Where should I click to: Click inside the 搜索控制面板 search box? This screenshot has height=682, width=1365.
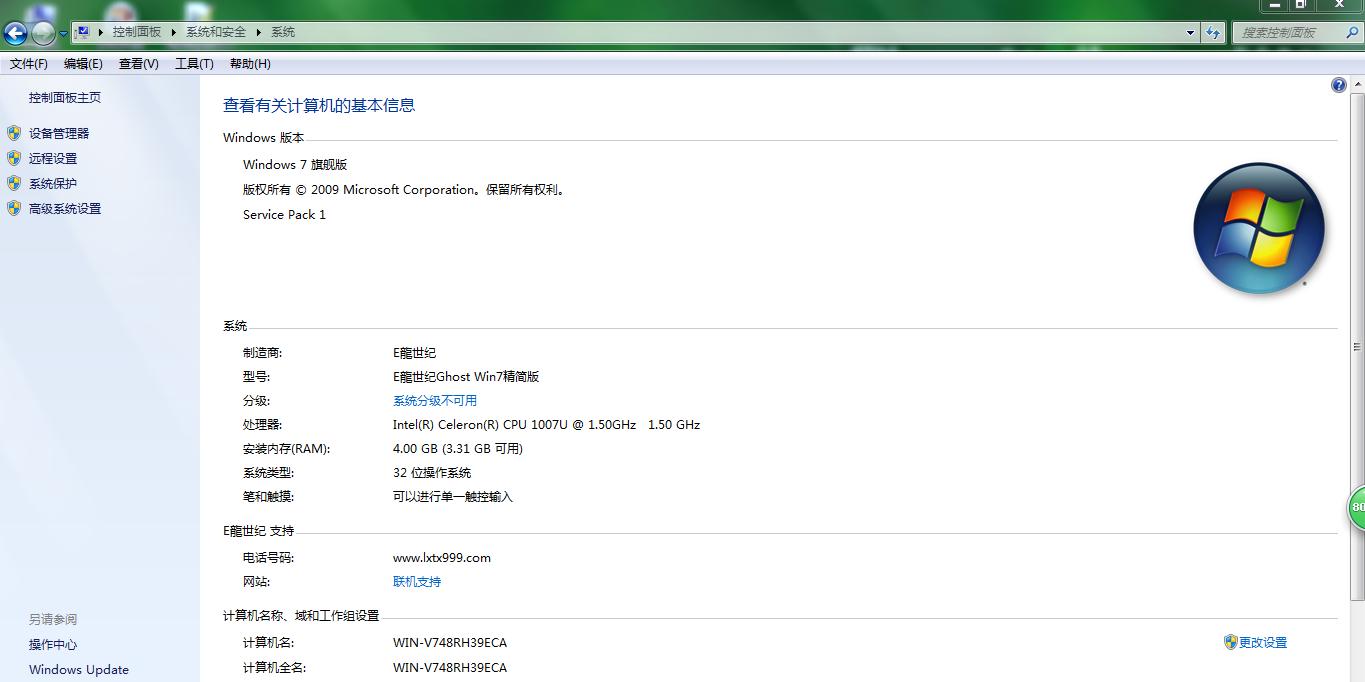pos(1290,31)
